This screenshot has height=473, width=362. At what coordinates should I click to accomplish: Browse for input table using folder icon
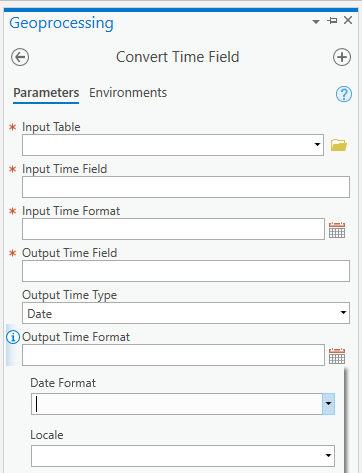point(339,145)
